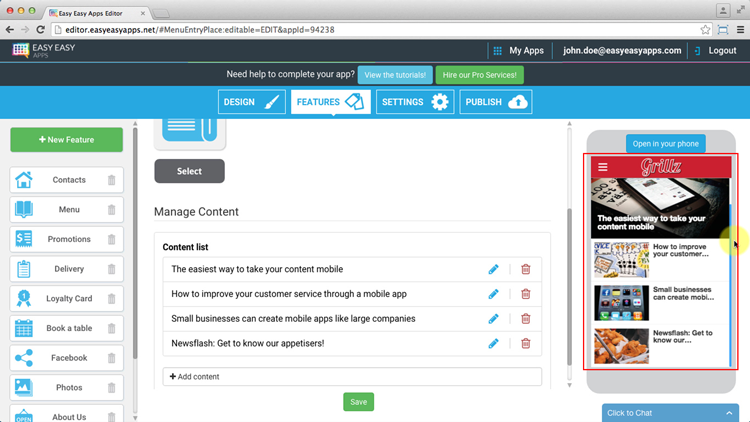Click the content panel scrollbar thumb
Screen dimensions: 750x422
click(x=569, y=287)
